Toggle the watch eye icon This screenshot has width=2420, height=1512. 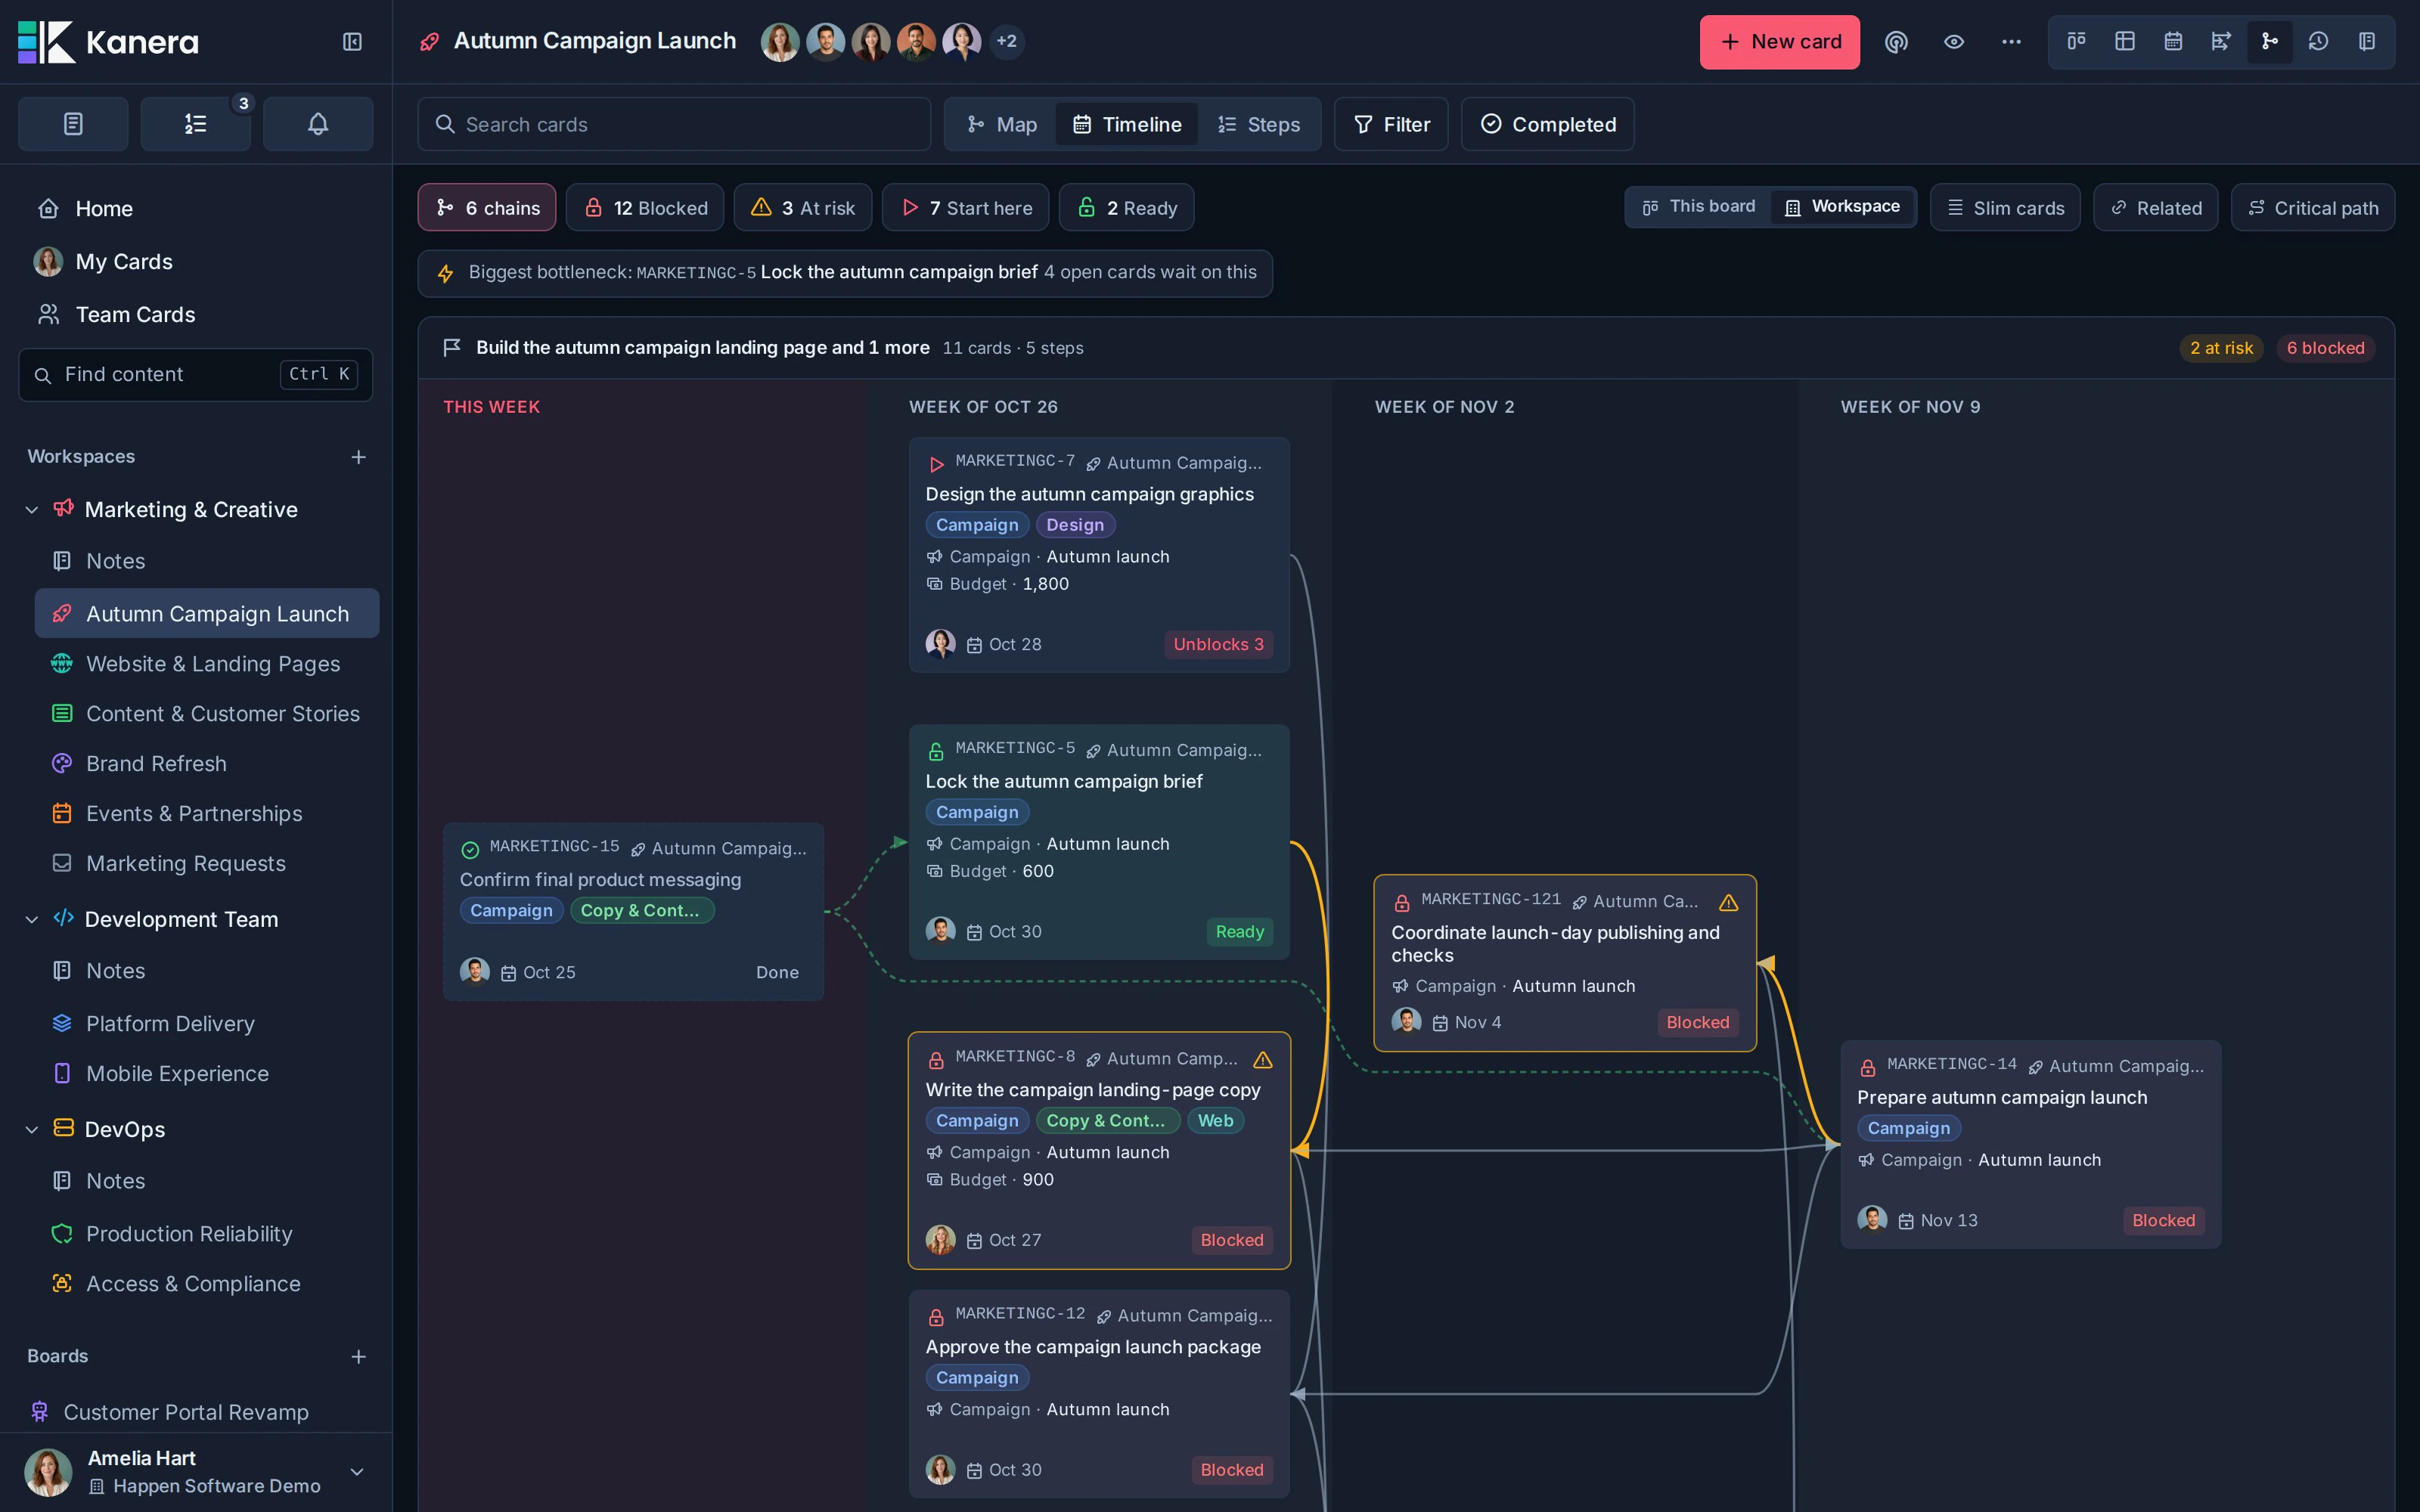coord(1954,42)
